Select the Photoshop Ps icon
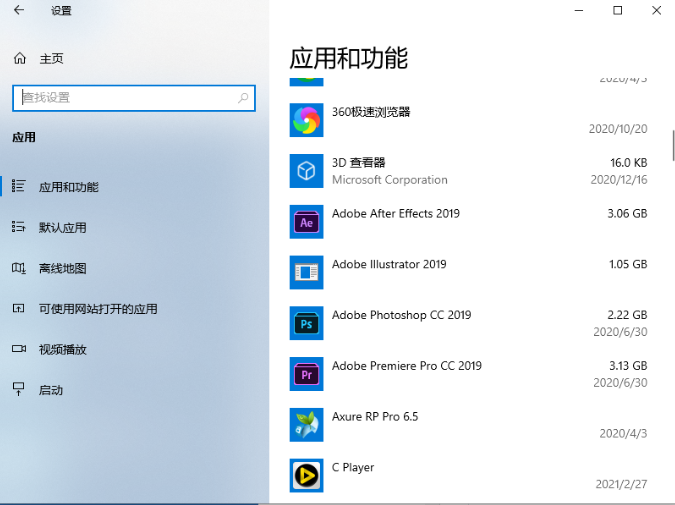Screen dimensions: 675x505 [306, 324]
